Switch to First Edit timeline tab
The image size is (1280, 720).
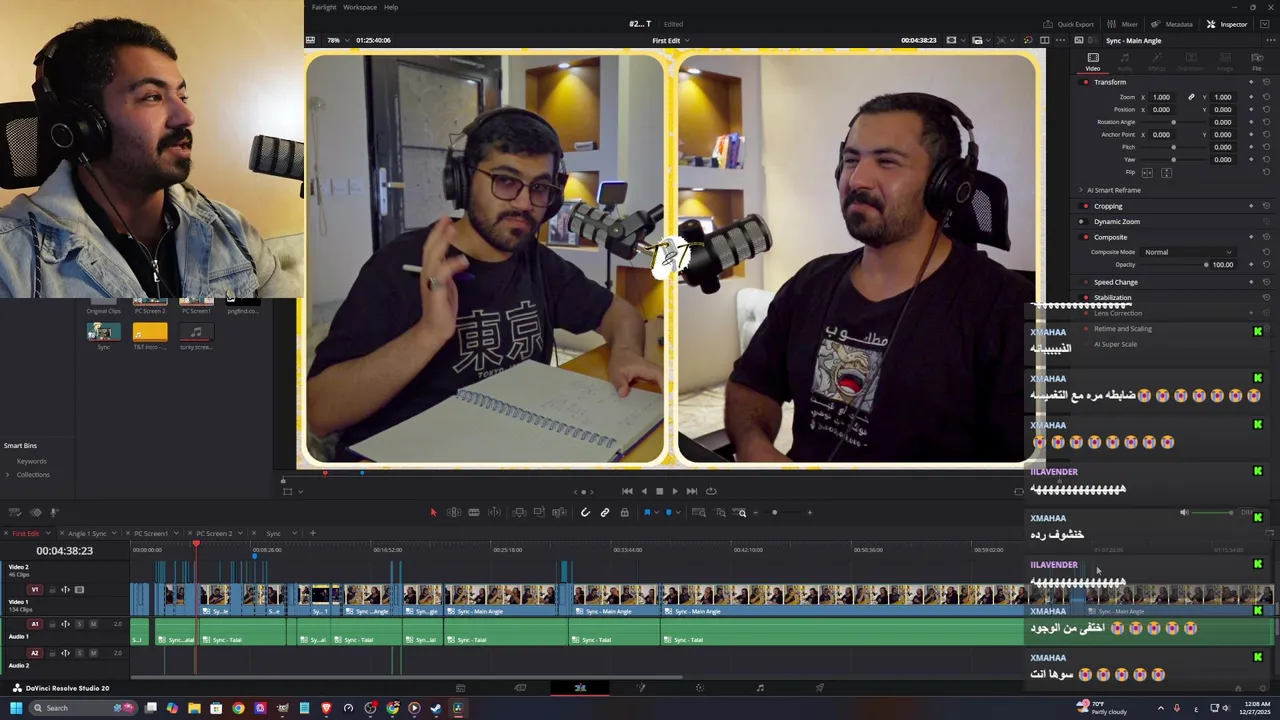pos(26,533)
